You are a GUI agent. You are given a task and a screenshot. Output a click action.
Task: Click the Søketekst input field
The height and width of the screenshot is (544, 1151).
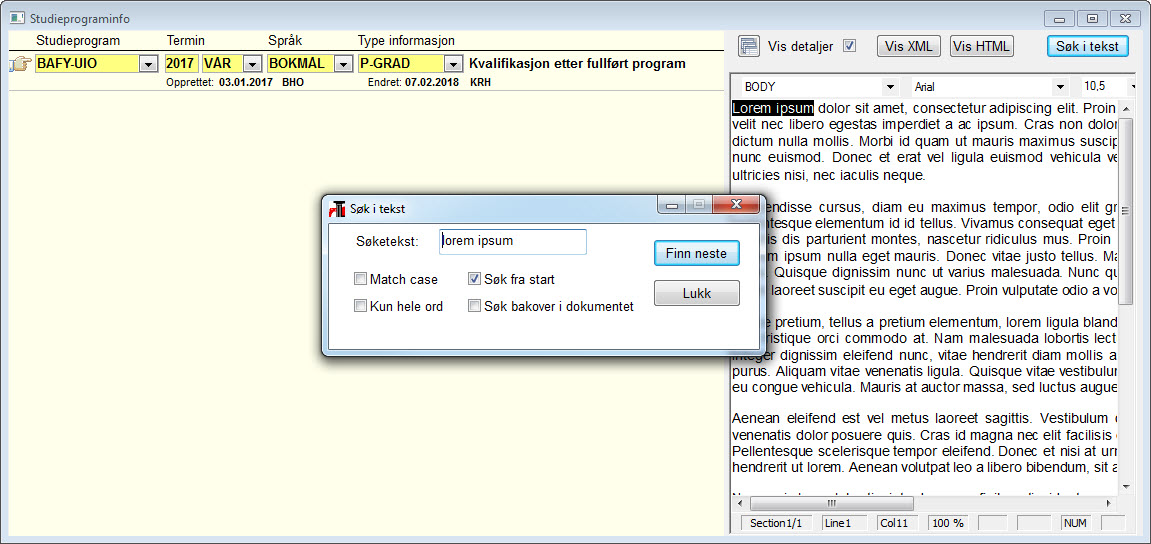[x=512, y=242]
